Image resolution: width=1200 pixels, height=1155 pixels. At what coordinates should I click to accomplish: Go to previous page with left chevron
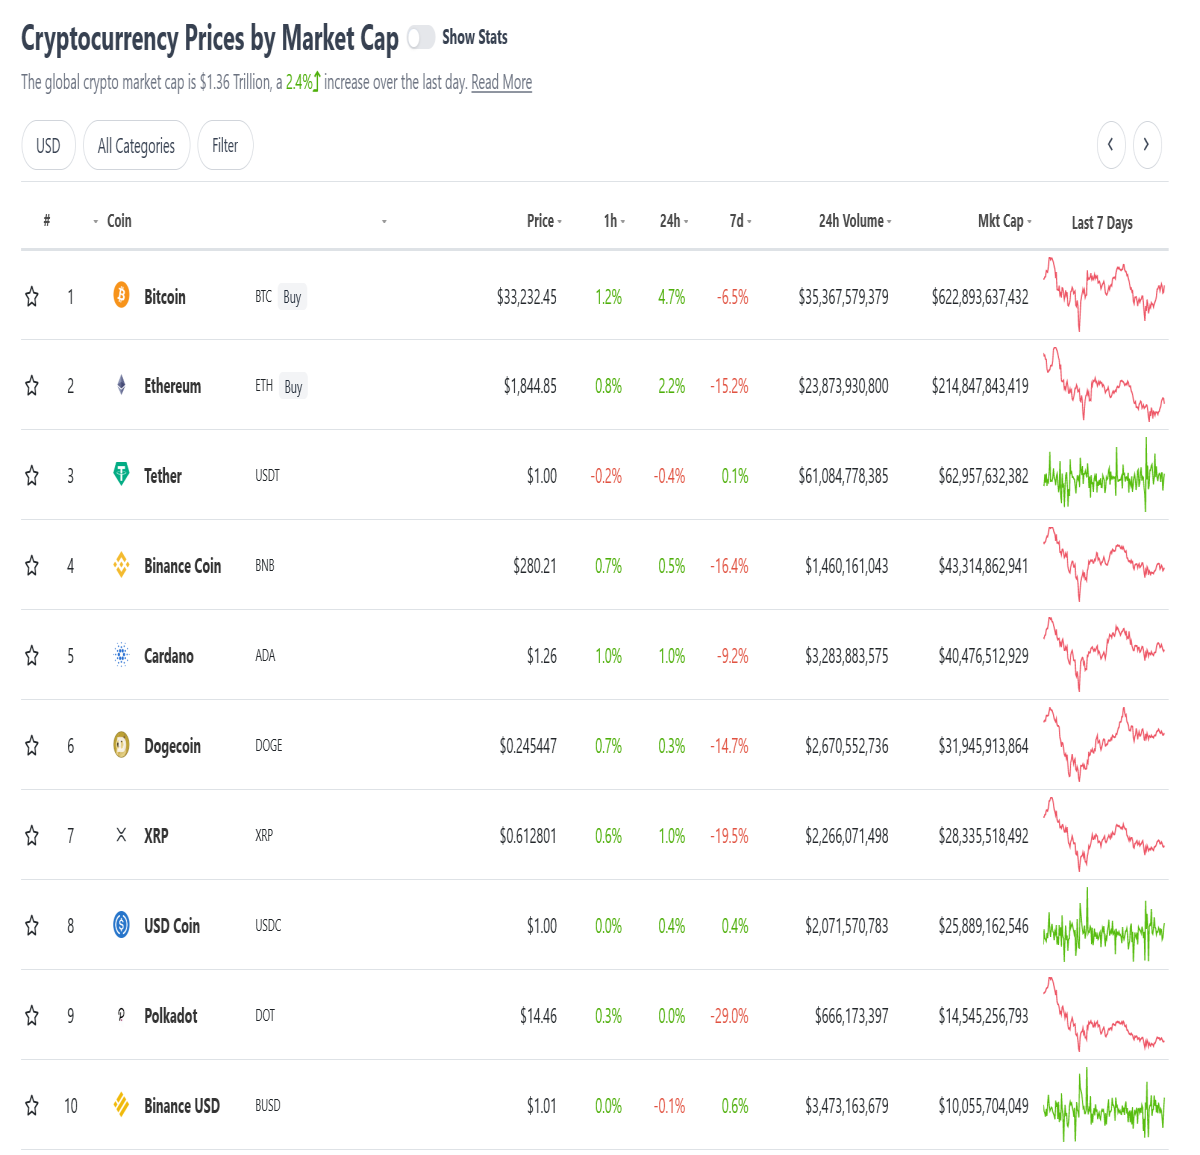coord(1111,145)
